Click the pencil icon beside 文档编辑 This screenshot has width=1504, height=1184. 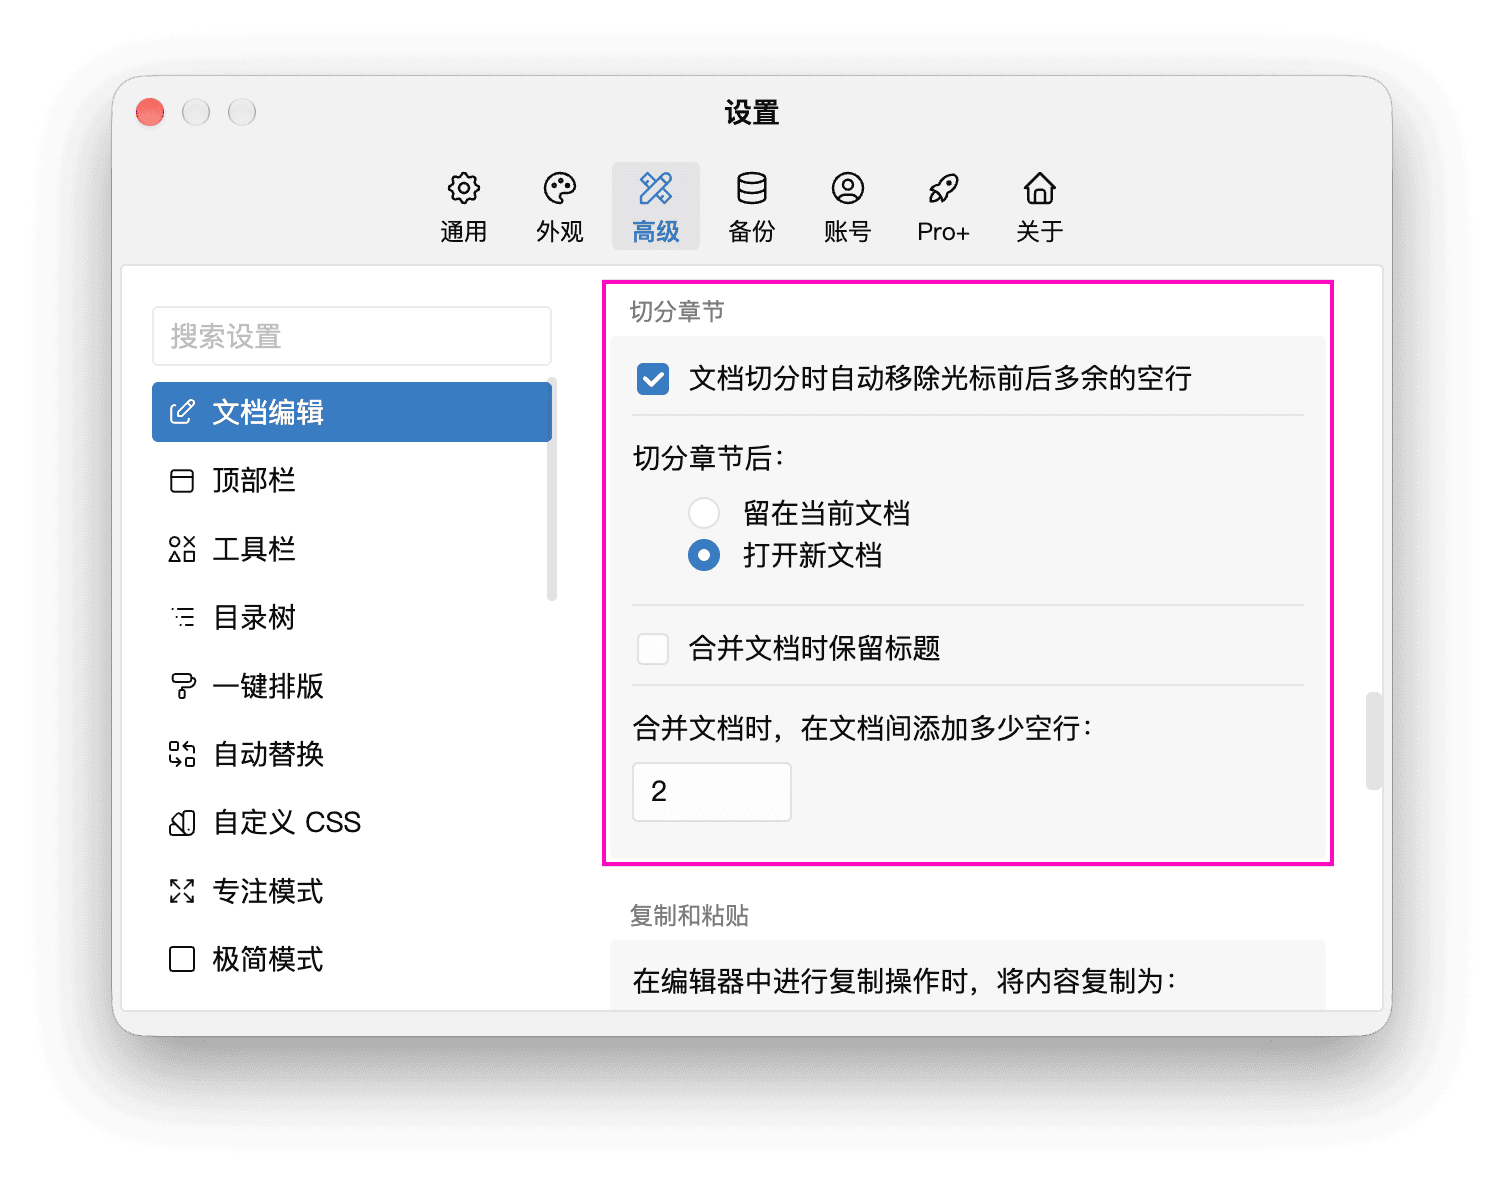pos(182,412)
